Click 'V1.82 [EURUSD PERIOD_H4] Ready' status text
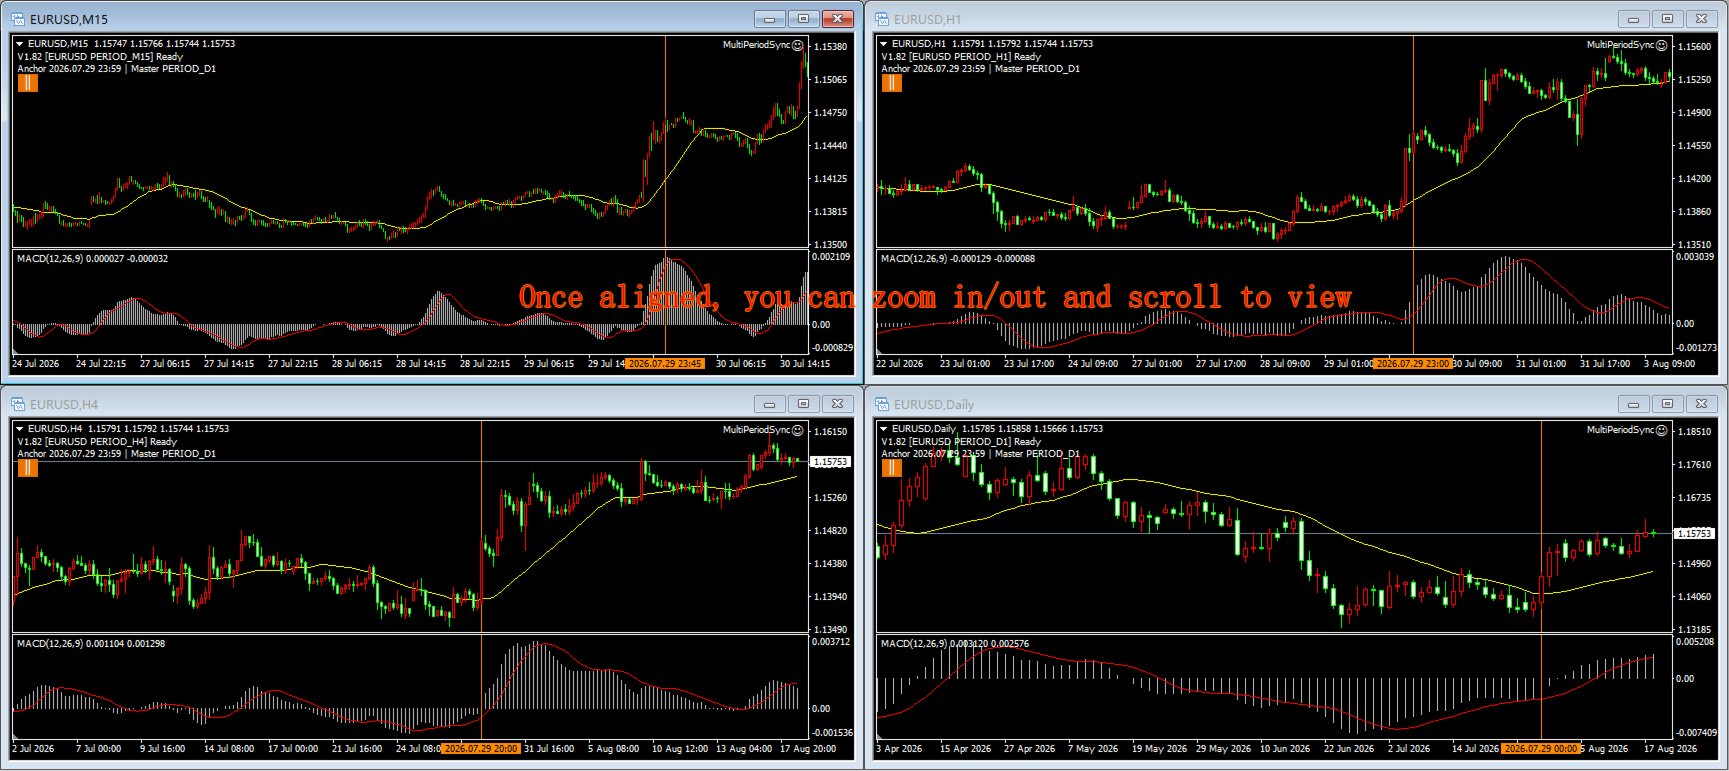The image size is (1729, 771). coord(97,442)
